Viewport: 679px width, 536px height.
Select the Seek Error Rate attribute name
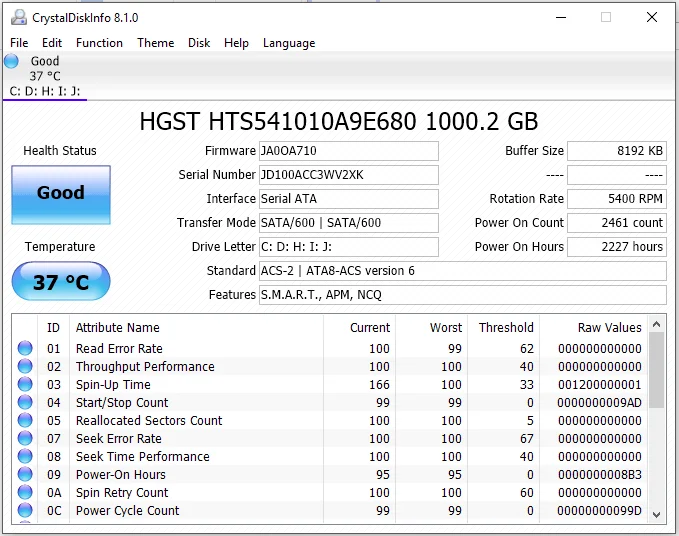click(119, 439)
